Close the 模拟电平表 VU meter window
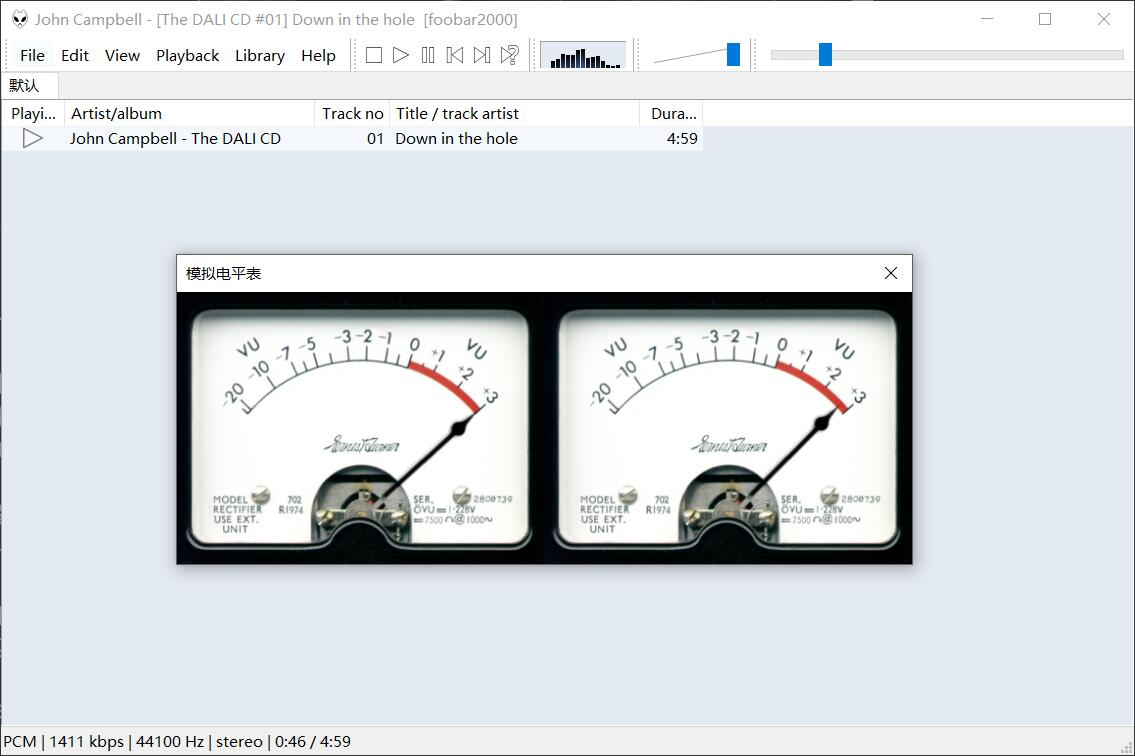 pos(891,273)
